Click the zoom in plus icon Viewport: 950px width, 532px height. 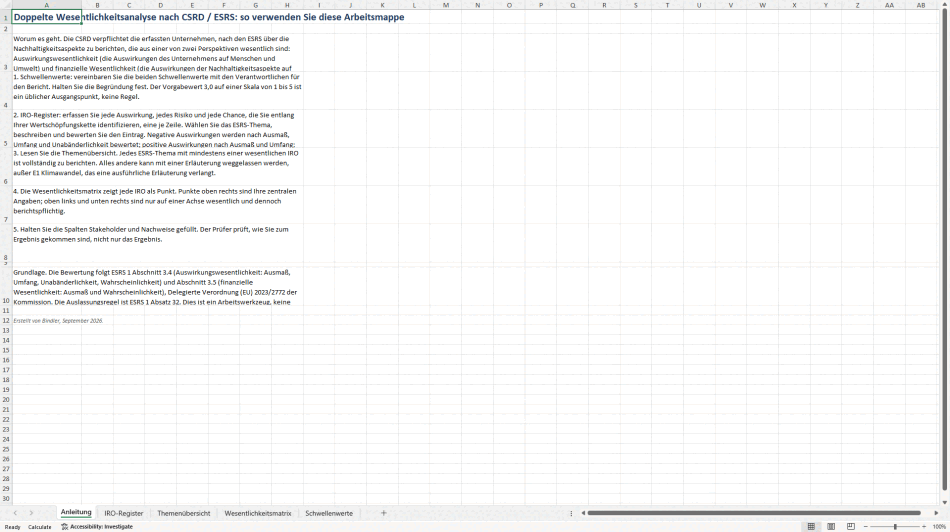click(x=924, y=527)
